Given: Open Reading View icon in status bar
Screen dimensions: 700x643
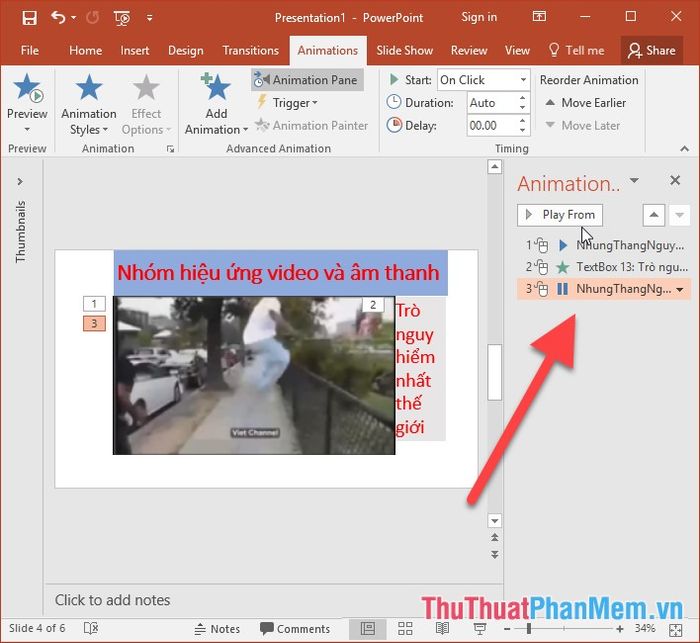Looking at the screenshot, I should pos(442,628).
